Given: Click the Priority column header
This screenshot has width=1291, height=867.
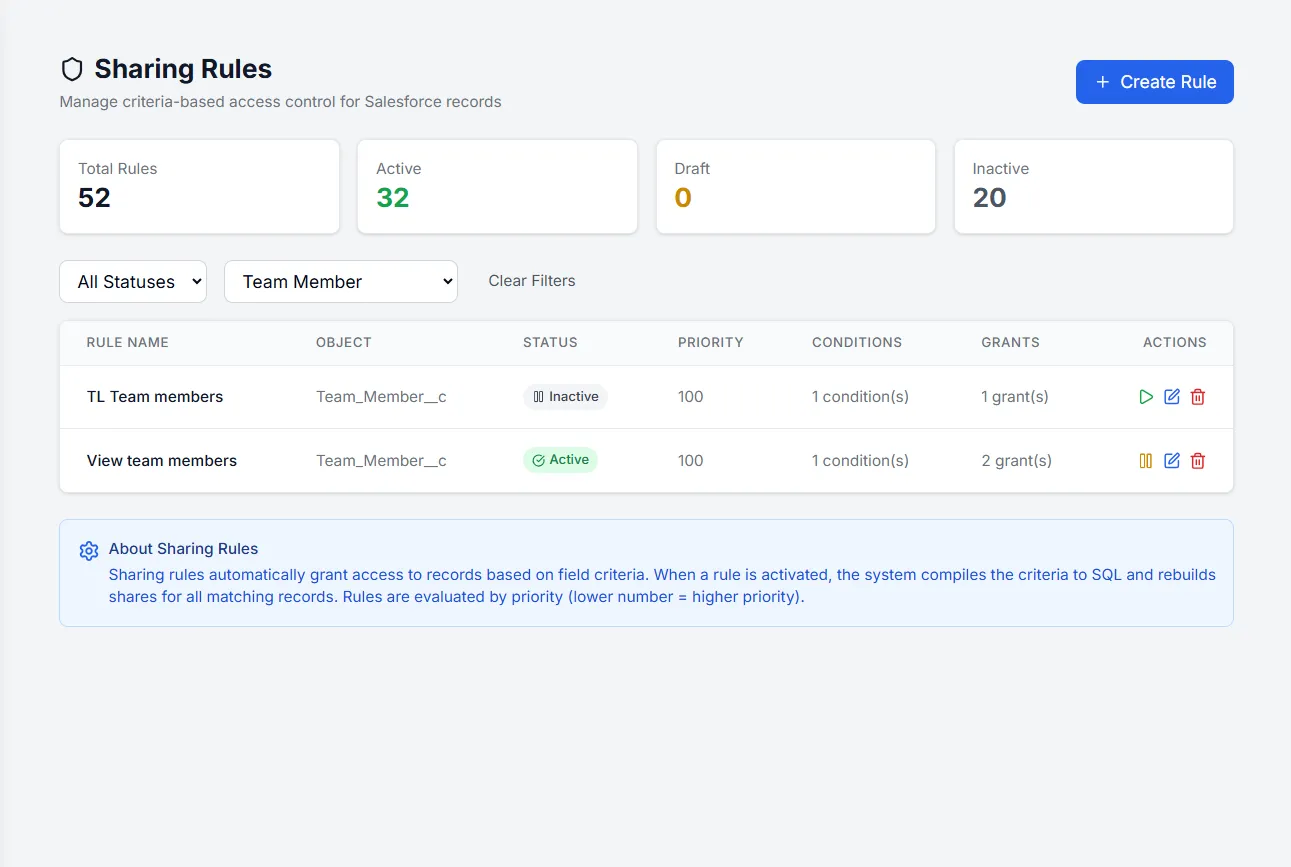Looking at the screenshot, I should pyautogui.click(x=711, y=342).
